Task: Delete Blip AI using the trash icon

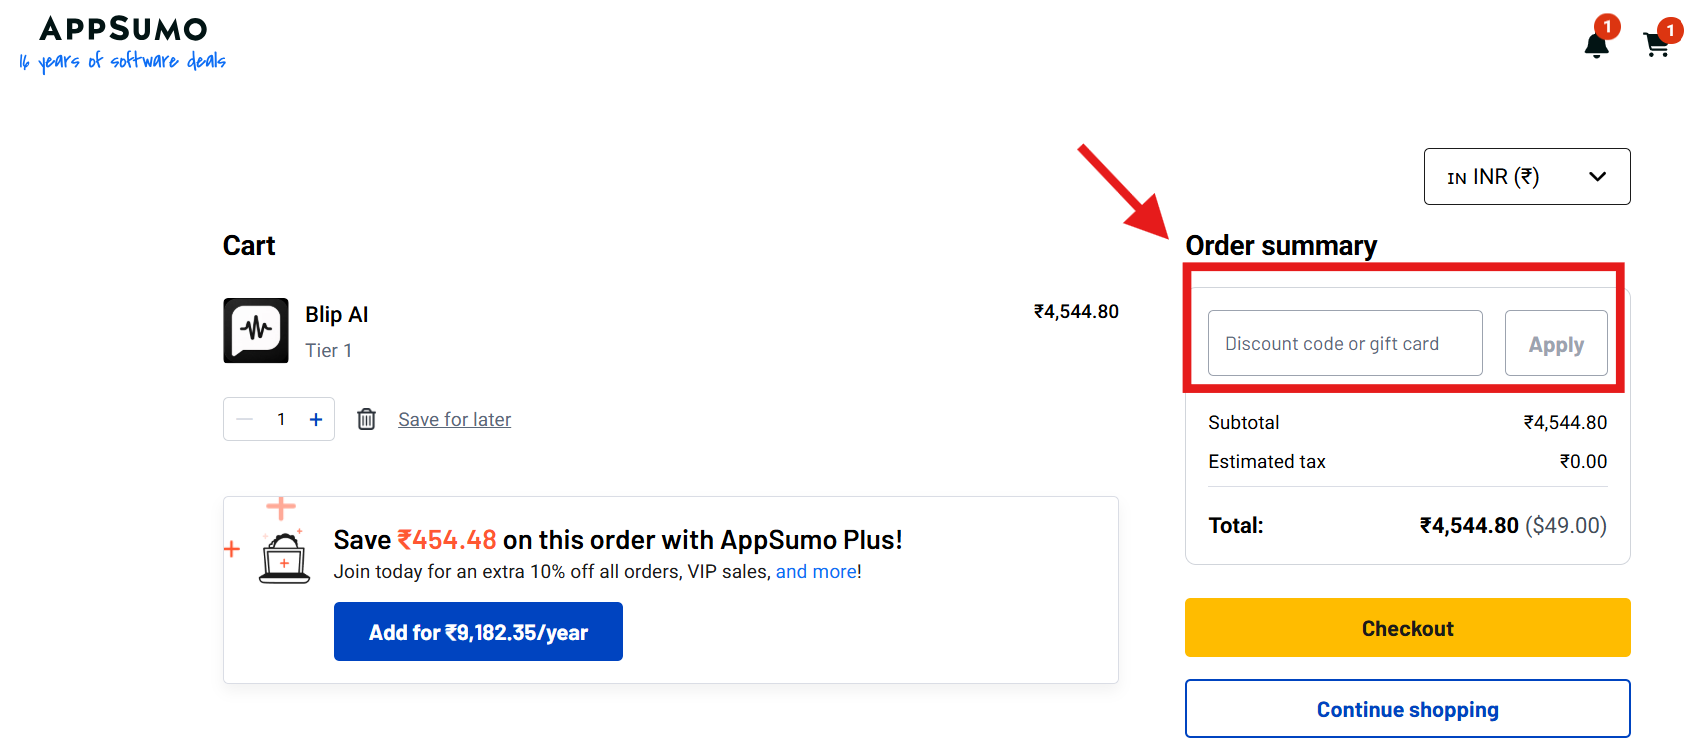Action: (366, 418)
